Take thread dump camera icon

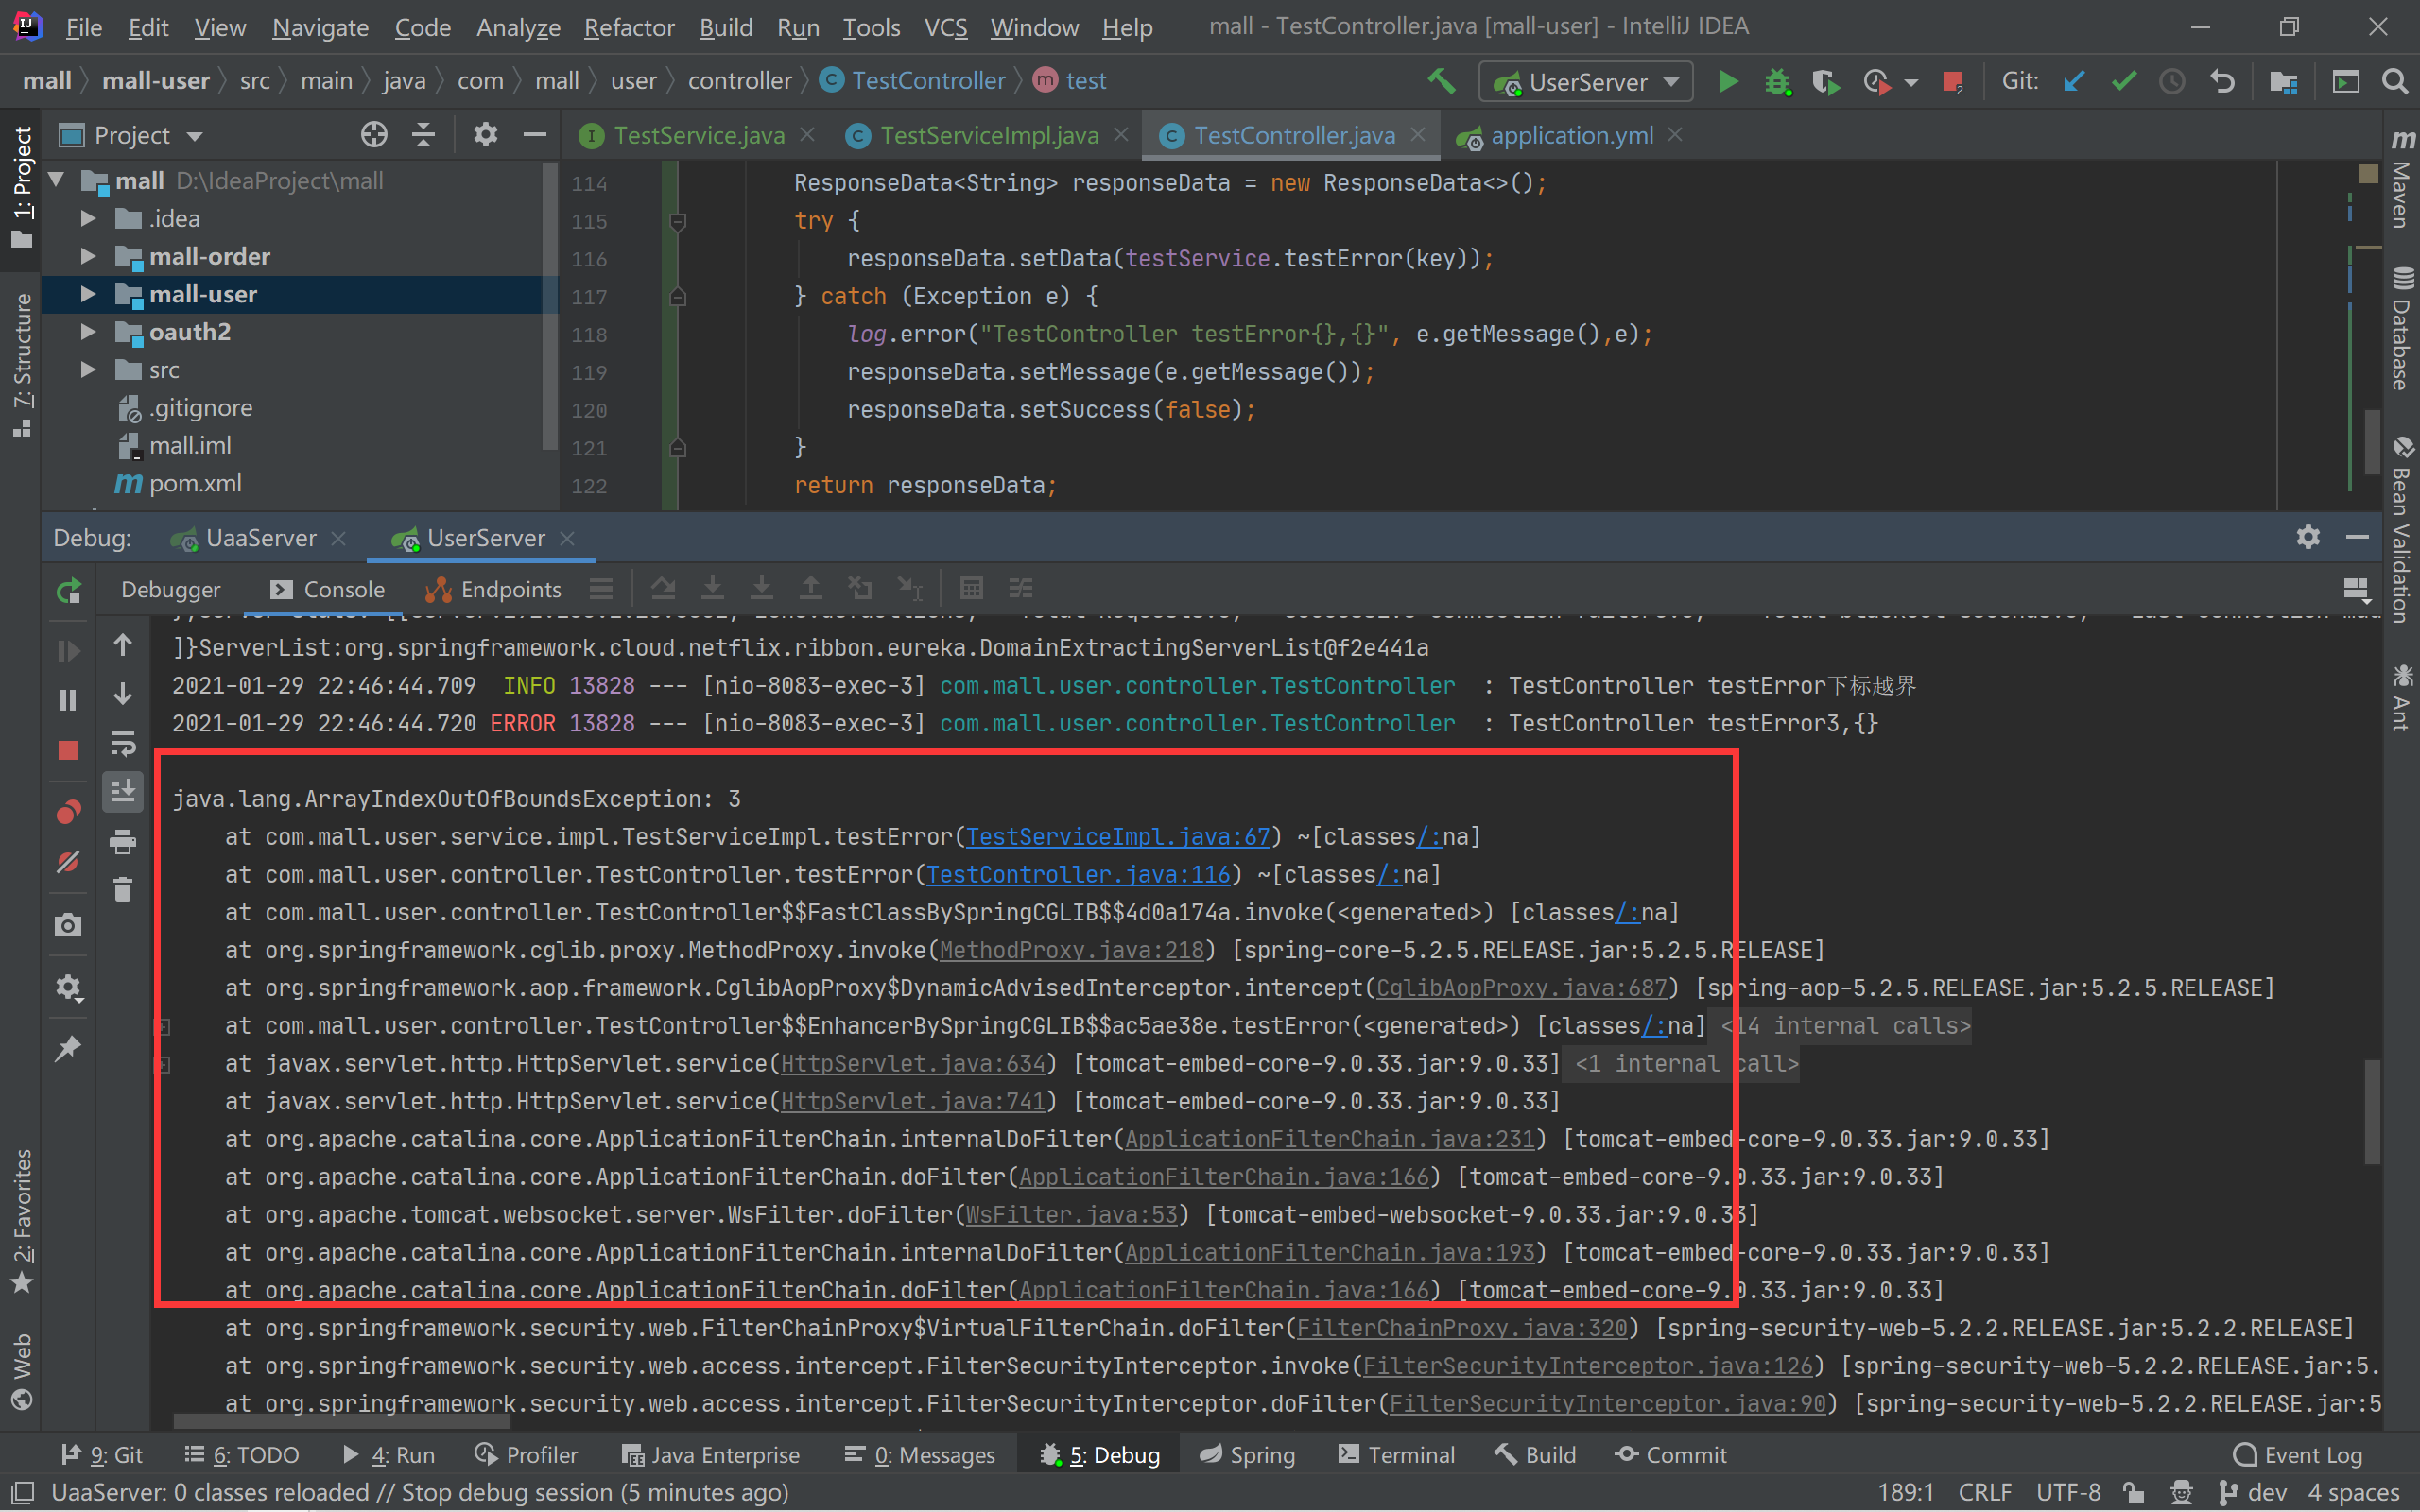click(x=68, y=925)
